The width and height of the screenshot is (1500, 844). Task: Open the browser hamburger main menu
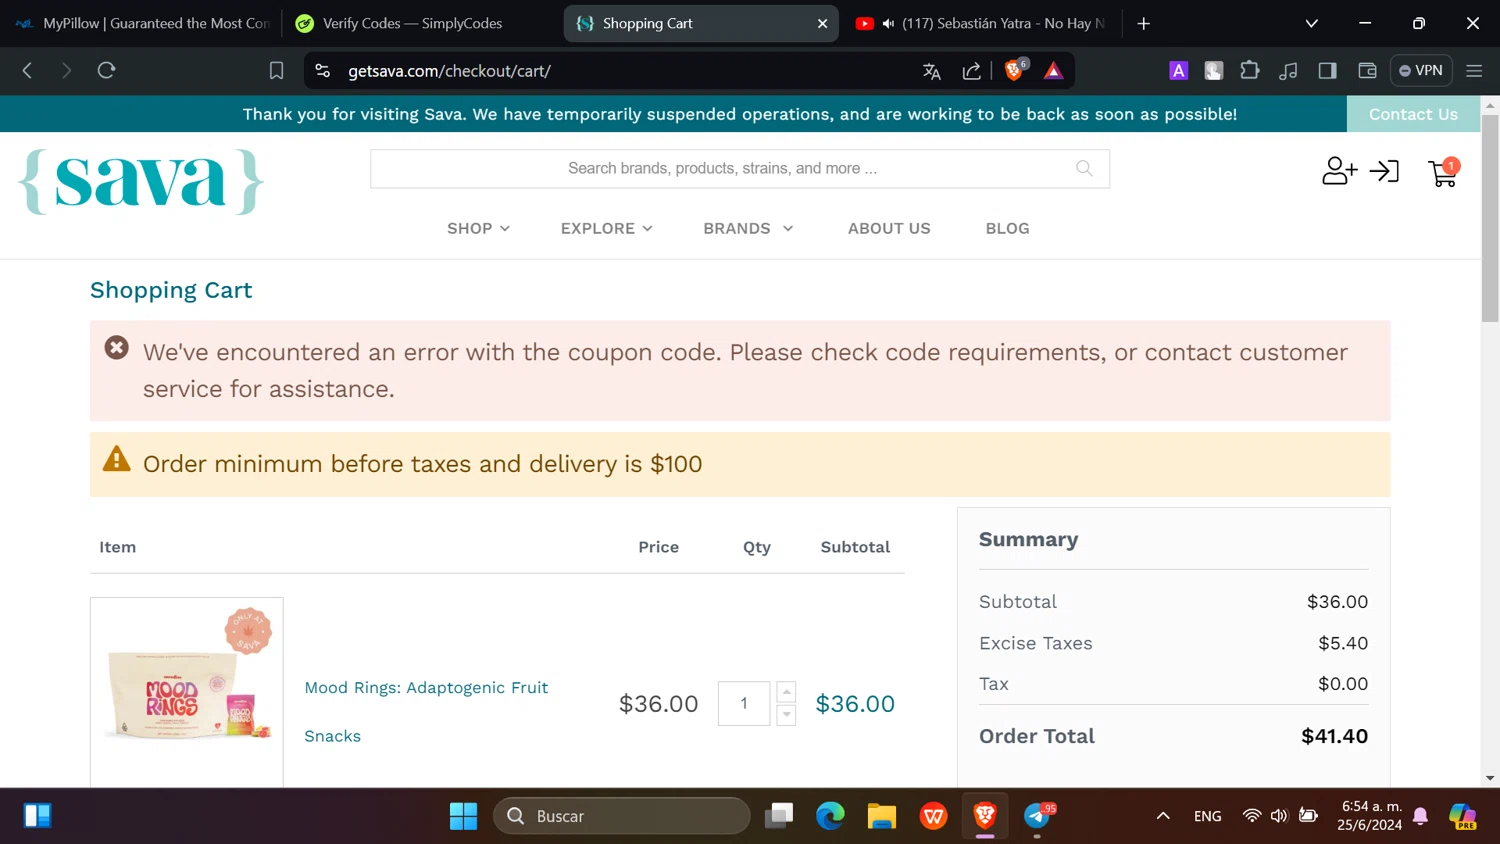coord(1474,71)
